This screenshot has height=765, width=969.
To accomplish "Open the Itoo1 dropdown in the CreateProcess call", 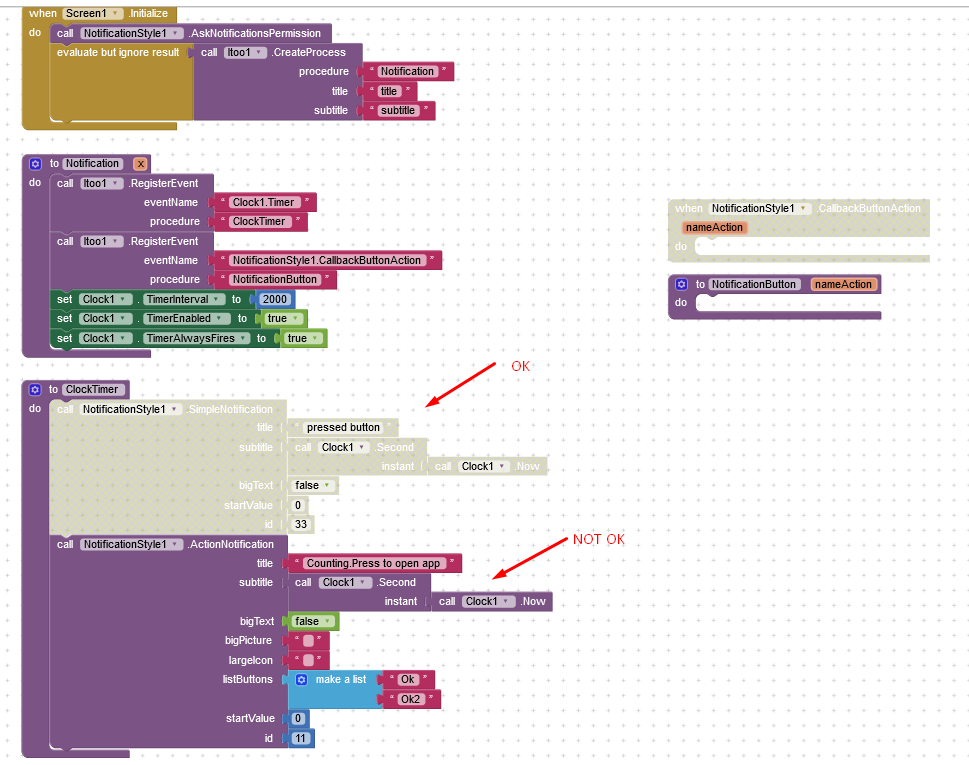I will point(245,53).
